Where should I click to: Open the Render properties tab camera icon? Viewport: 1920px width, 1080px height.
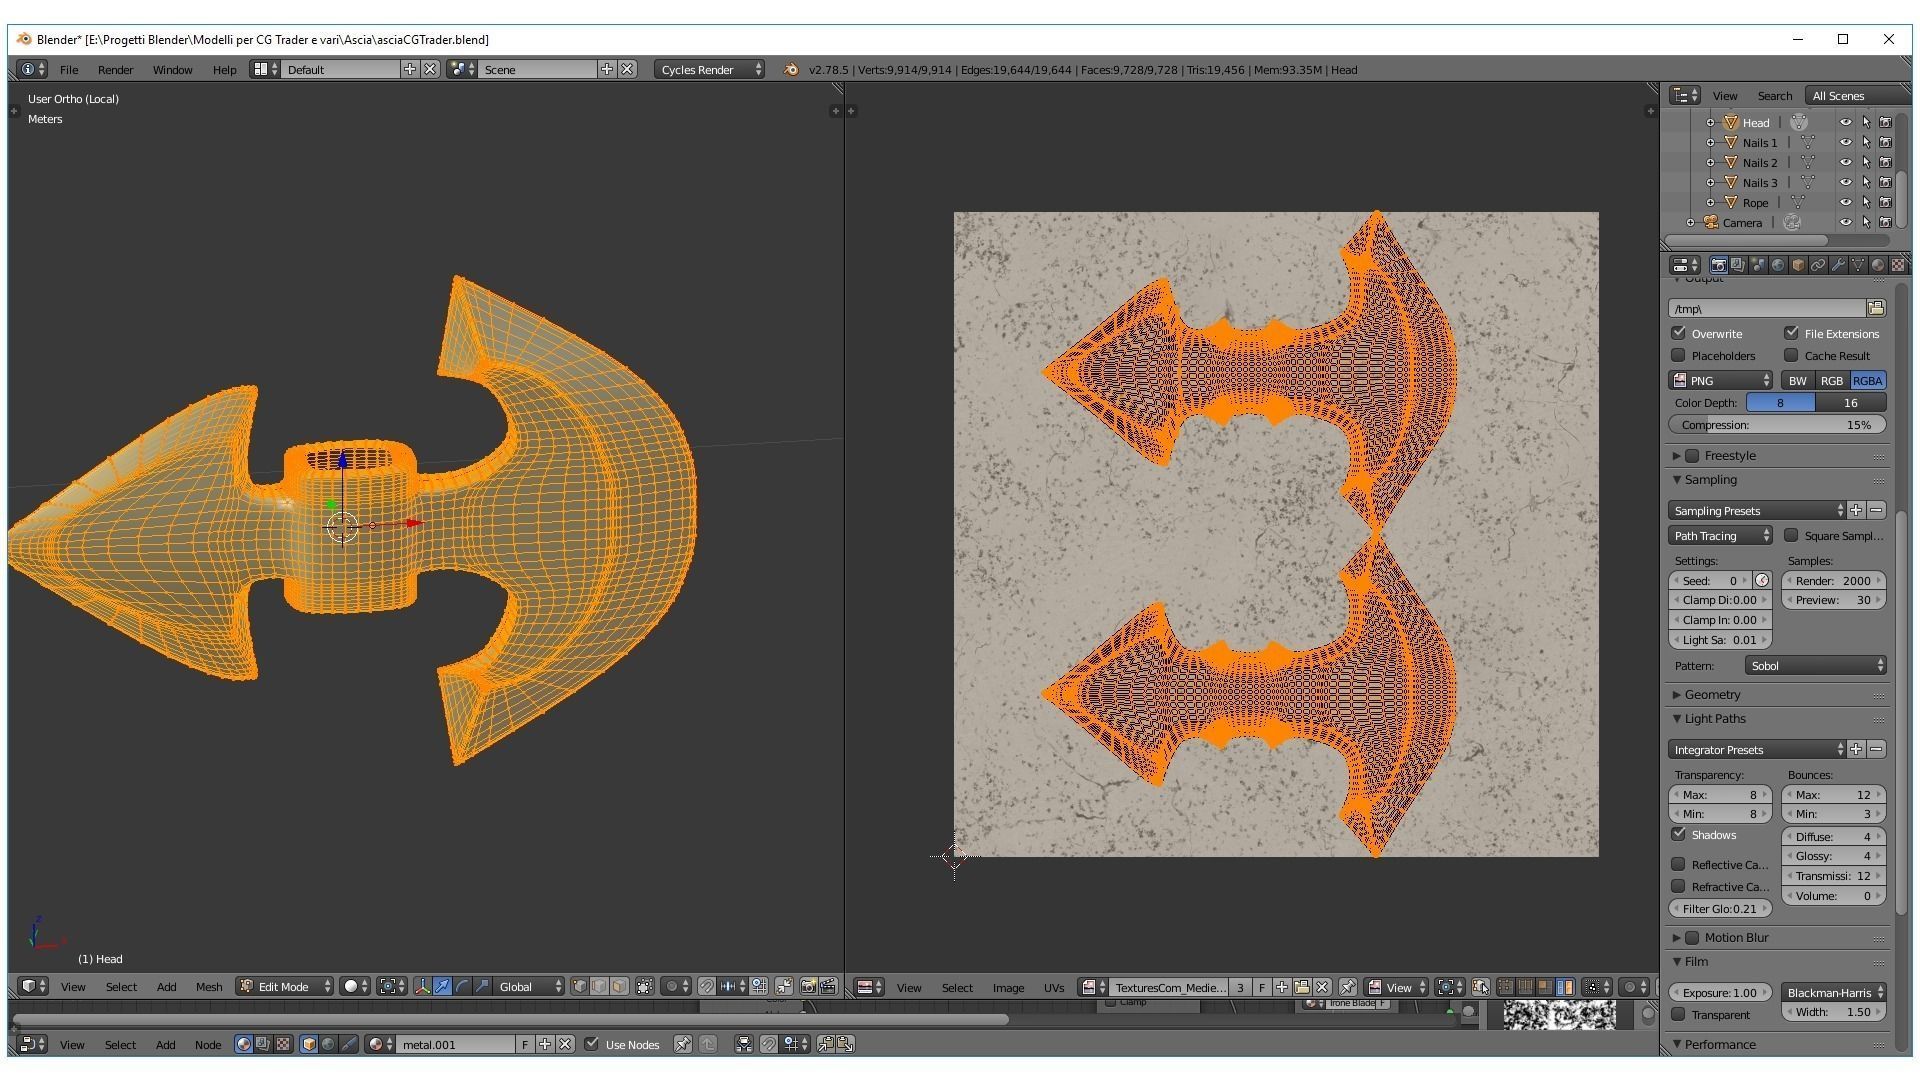1718,265
